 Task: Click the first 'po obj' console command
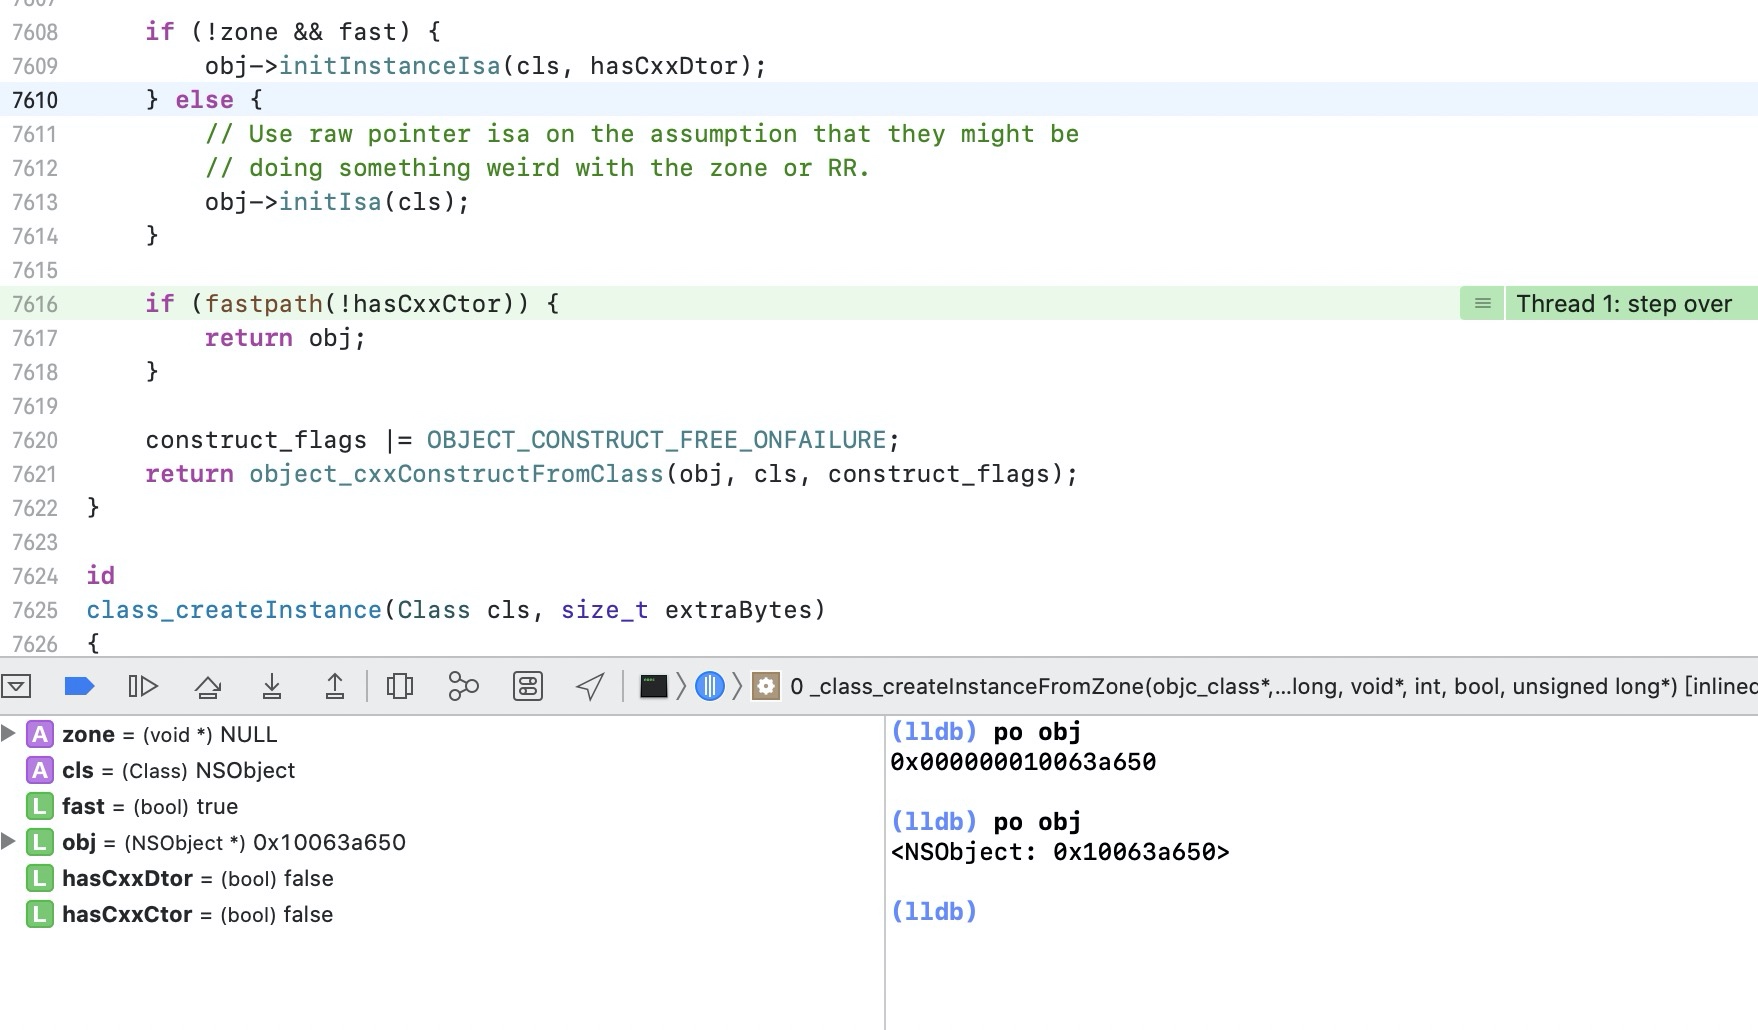[1037, 732]
